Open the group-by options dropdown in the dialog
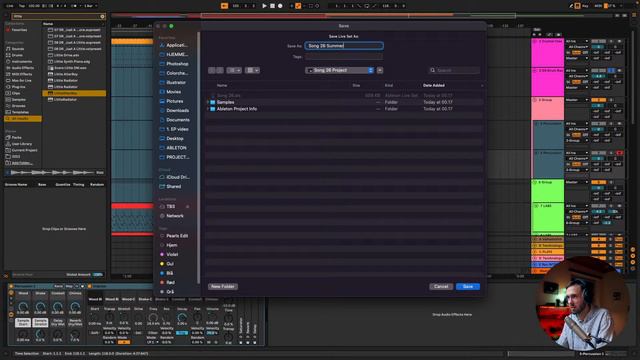This screenshot has height=360, width=640. point(252,70)
